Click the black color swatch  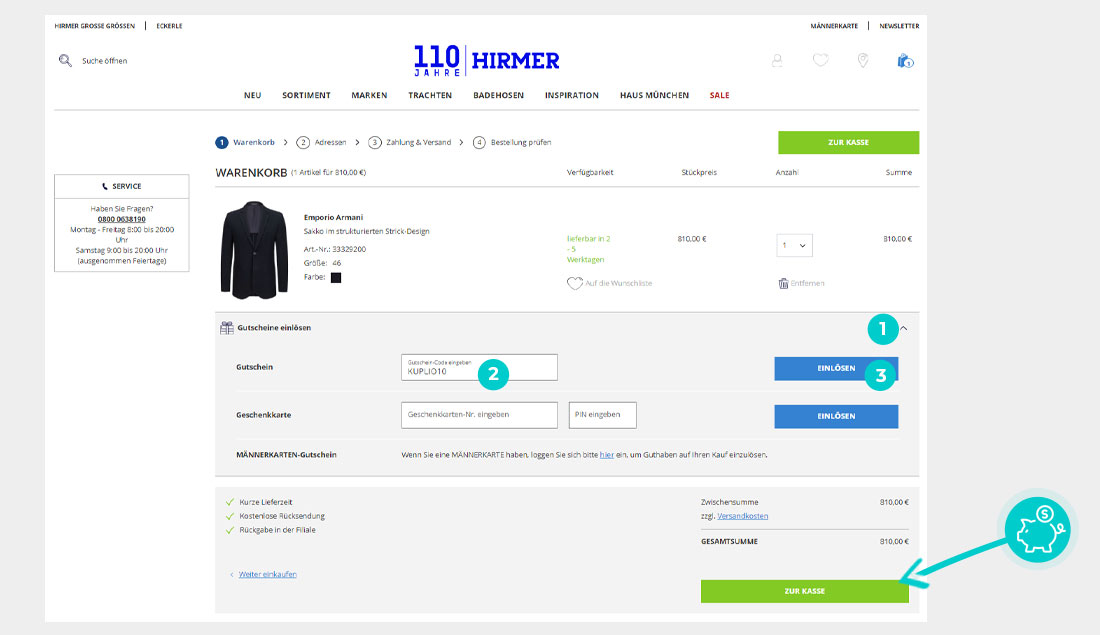tap(336, 278)
